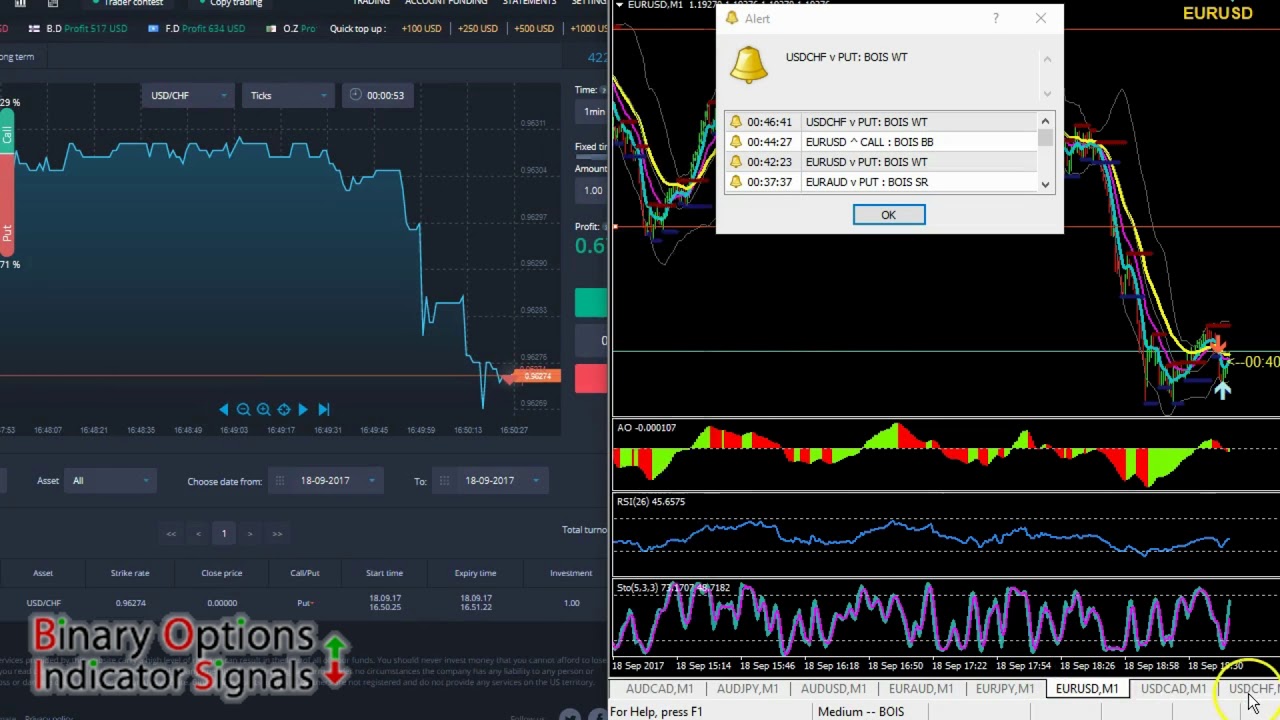Click the EURUSD,M1 chart title arrow icon
1280x720 pixels.
point(620,5)
